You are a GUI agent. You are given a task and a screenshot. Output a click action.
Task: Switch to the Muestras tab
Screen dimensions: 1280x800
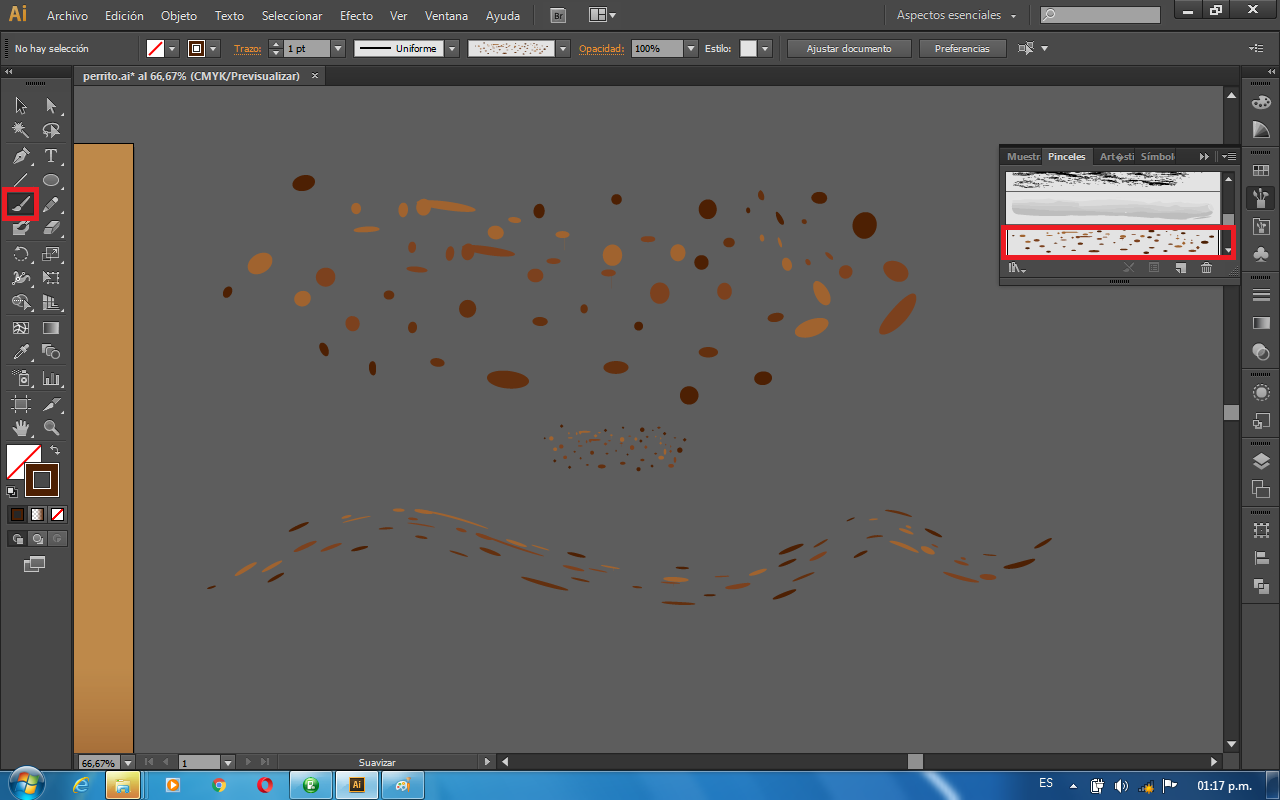1023,156
